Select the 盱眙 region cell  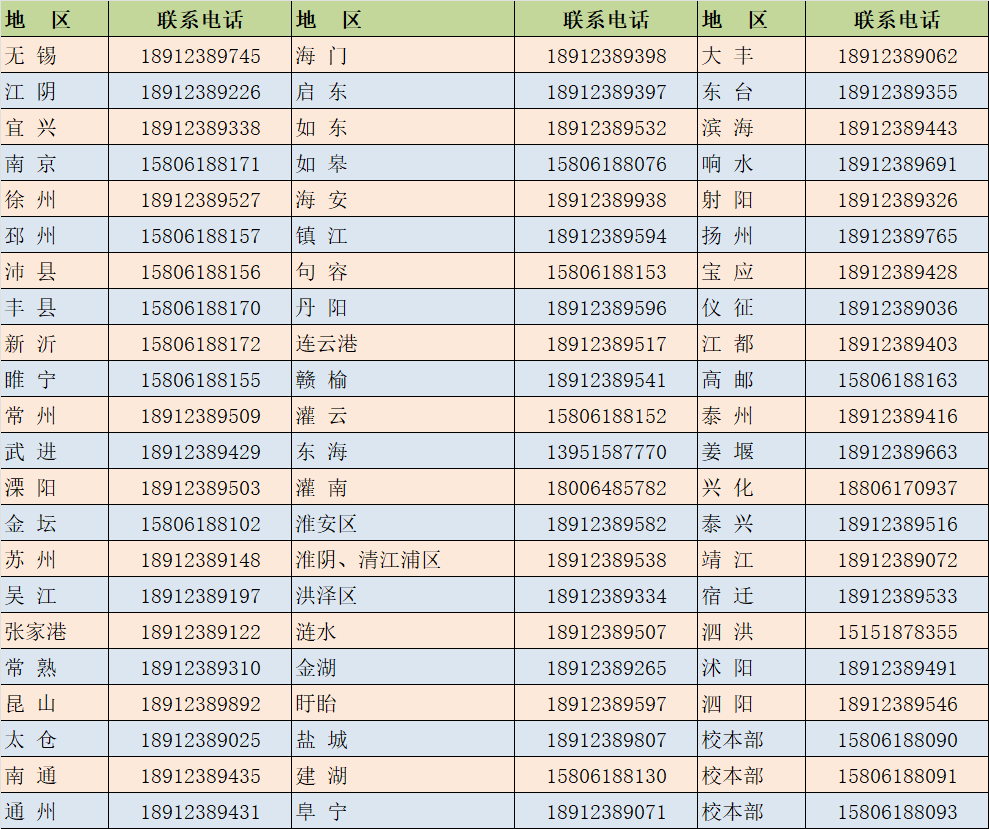click(317, 704)
